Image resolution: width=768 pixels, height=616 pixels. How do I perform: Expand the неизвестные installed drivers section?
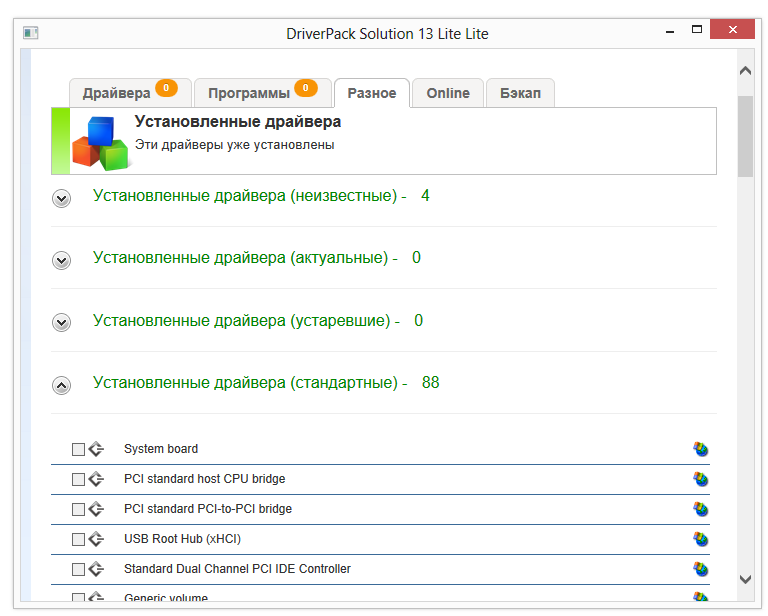point(62,198)
